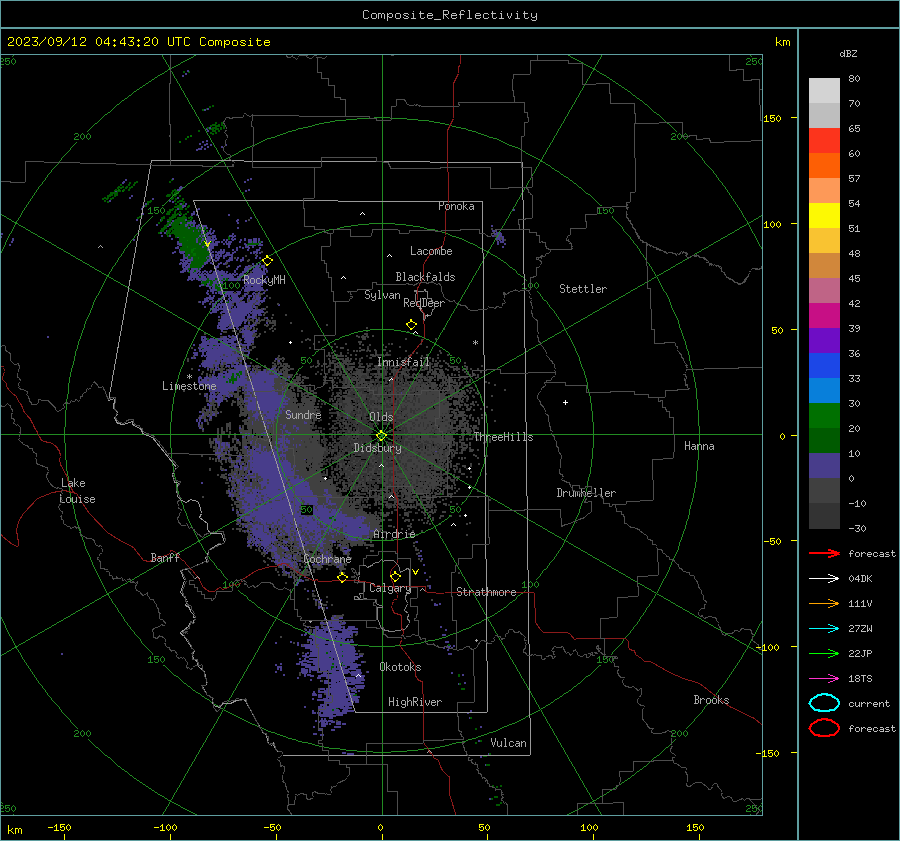Click the Hanna label

pos(699,446)
